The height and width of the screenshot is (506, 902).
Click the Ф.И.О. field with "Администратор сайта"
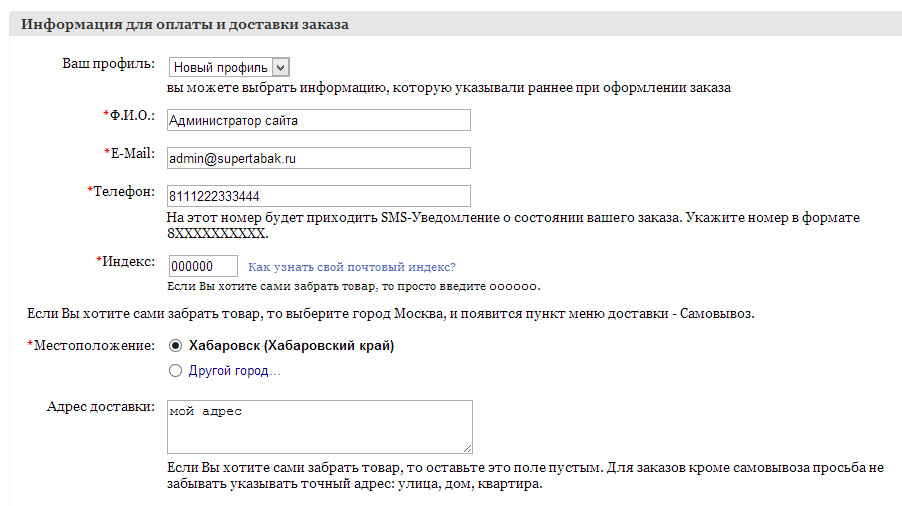[x=319, y=120]
